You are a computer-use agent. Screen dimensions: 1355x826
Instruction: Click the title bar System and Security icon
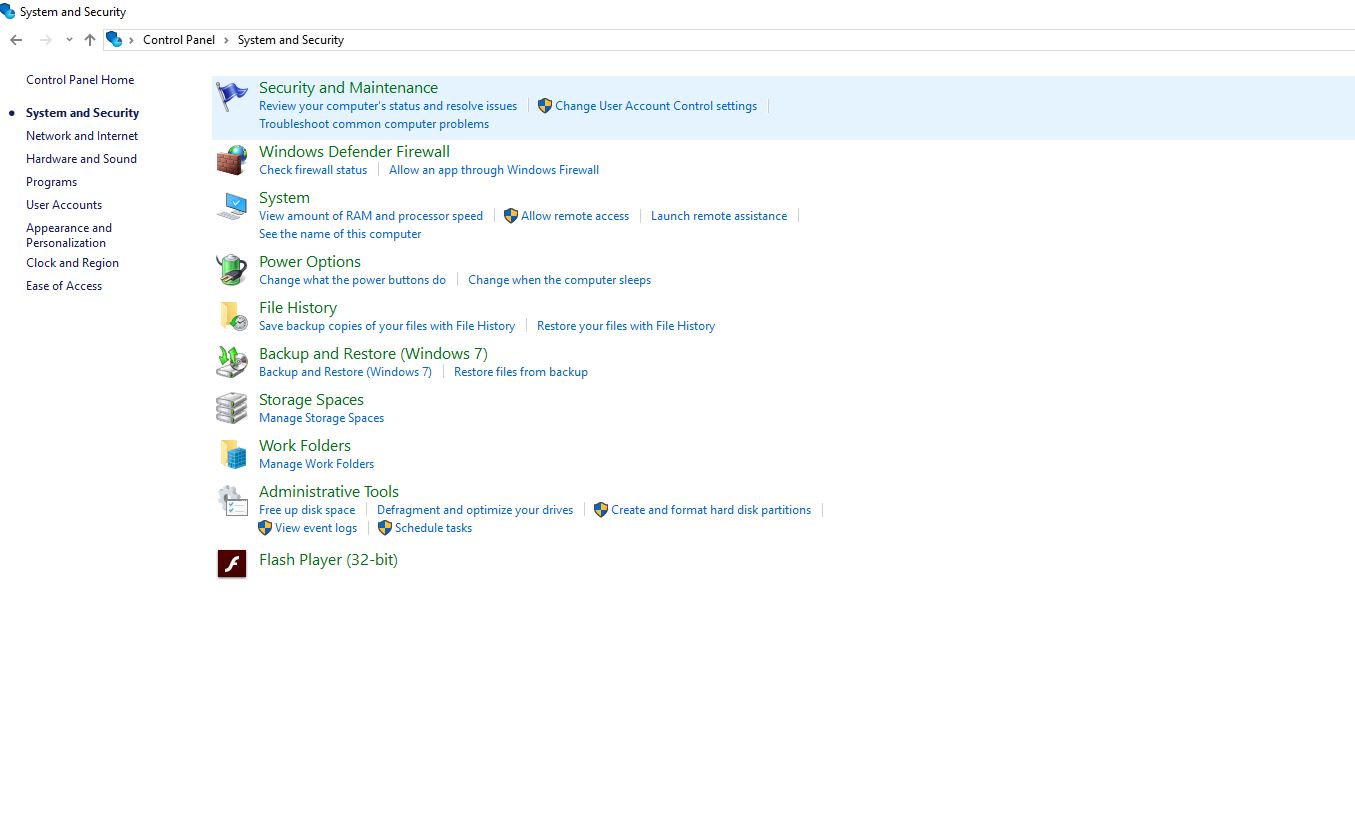pos(8,12)
